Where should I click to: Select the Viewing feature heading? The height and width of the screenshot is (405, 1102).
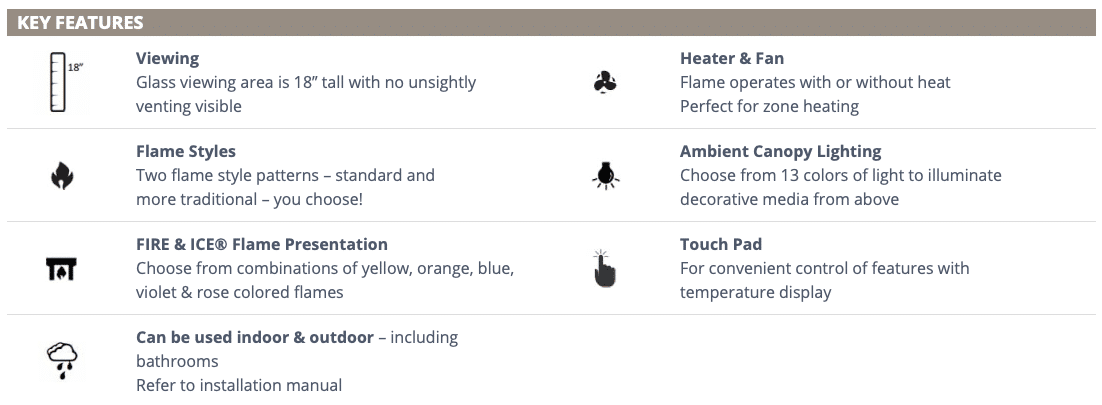[x=167, y=58]
